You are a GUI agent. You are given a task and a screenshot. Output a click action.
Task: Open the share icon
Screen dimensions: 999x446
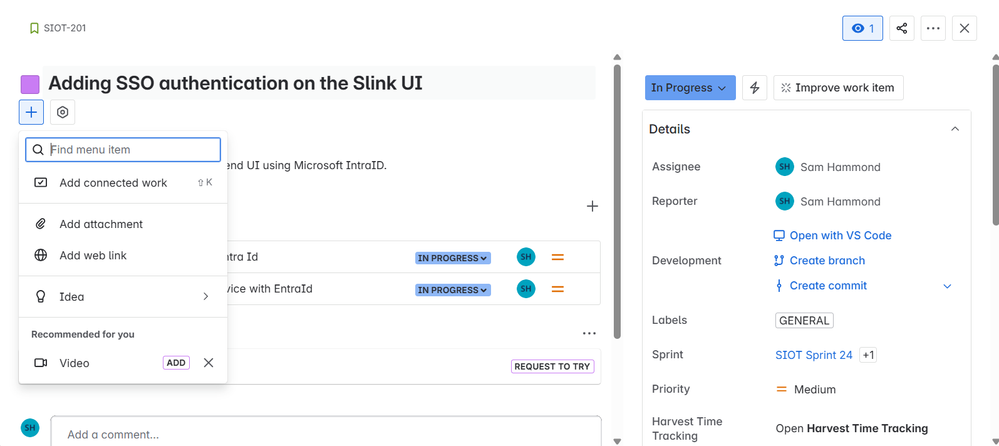902,28
